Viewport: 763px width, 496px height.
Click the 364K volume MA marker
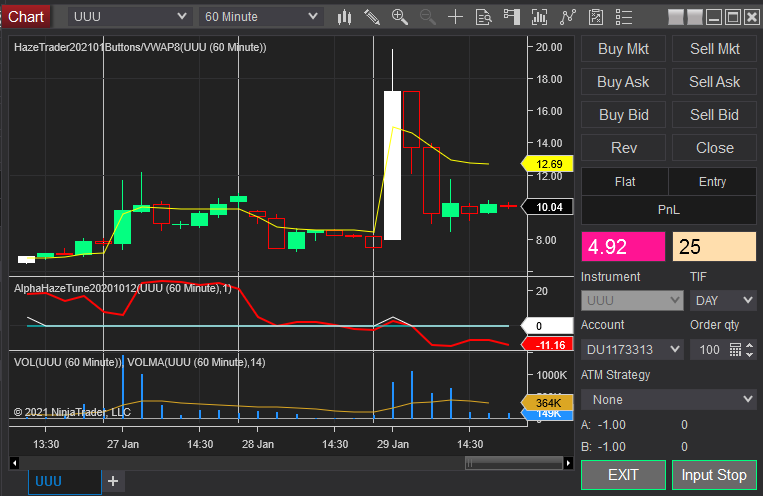pos(547,403)
